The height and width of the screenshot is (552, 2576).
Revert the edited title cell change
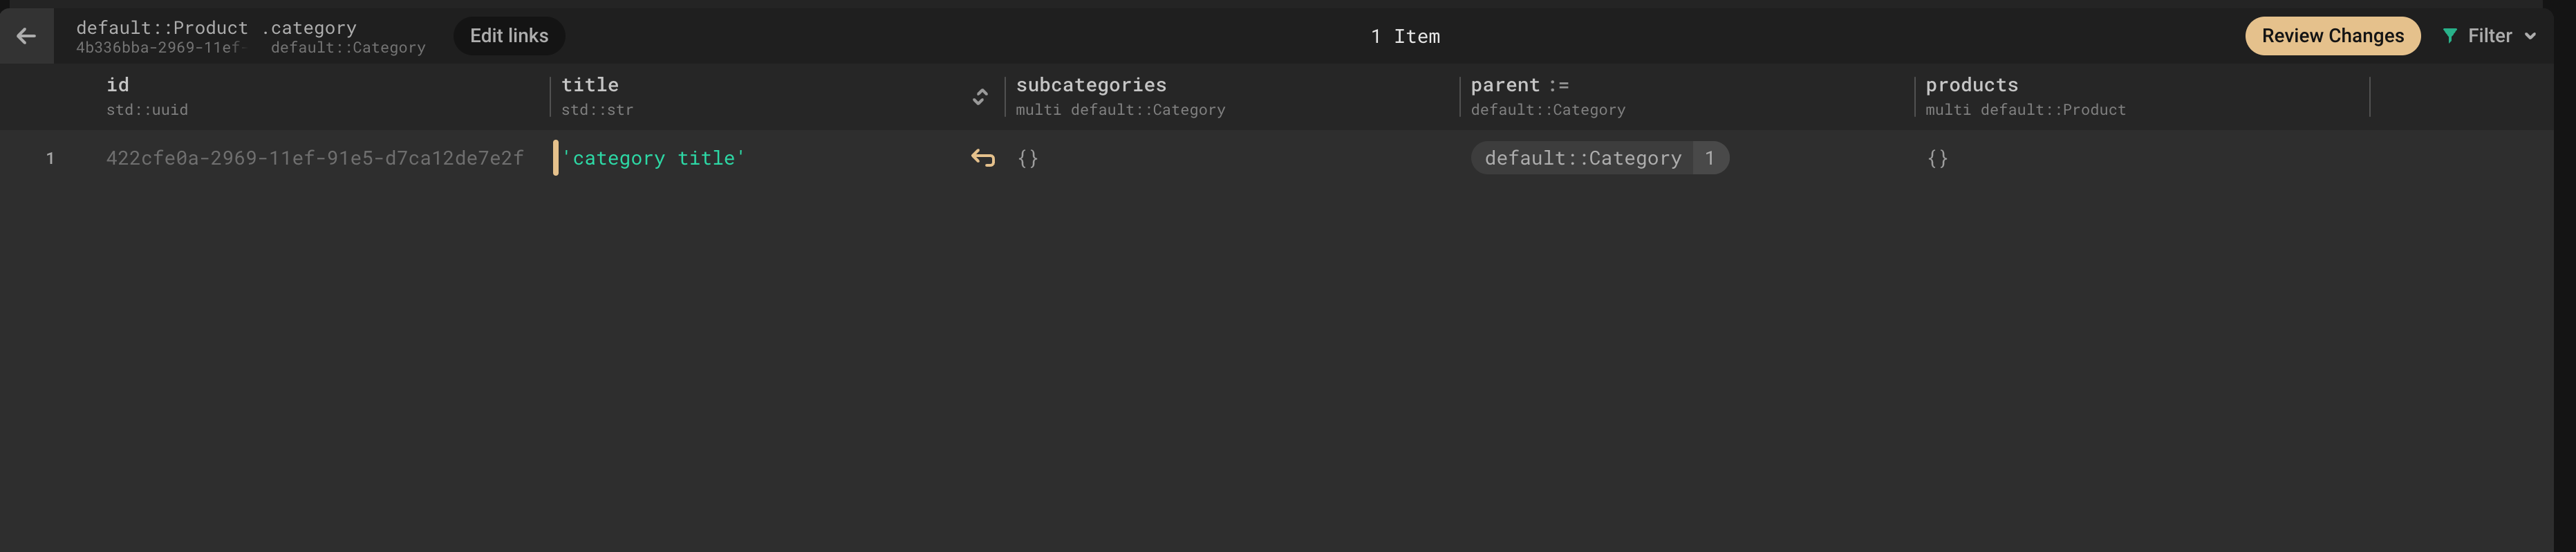click(x=983, y=158)
